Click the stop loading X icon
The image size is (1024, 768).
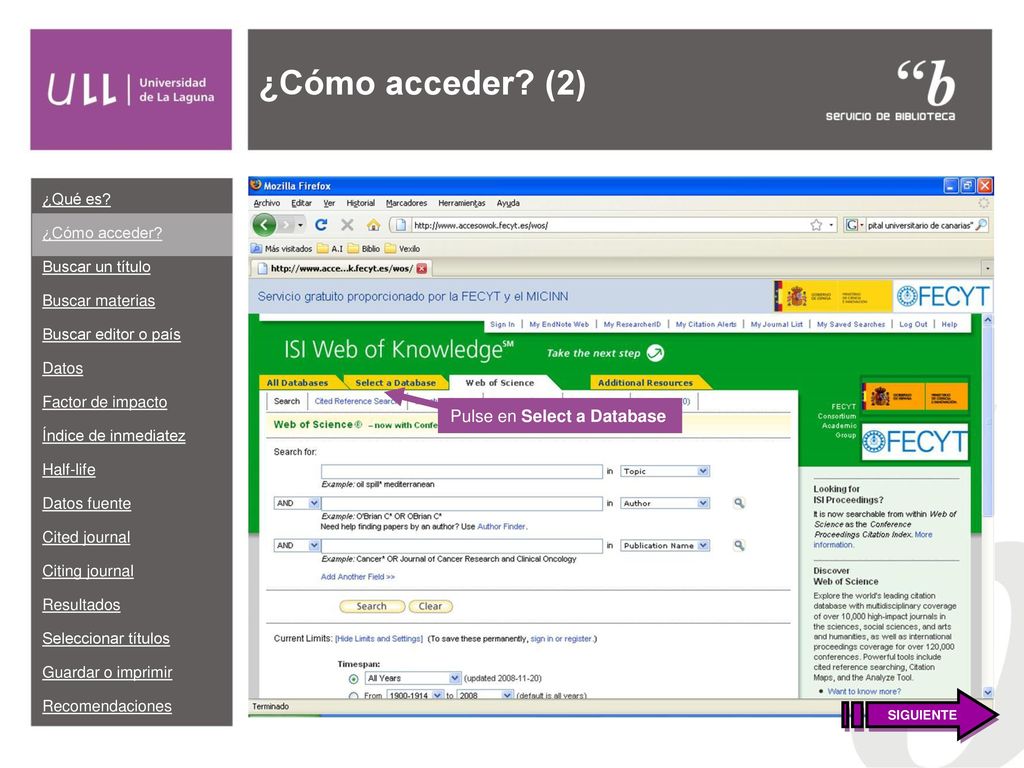347,225
